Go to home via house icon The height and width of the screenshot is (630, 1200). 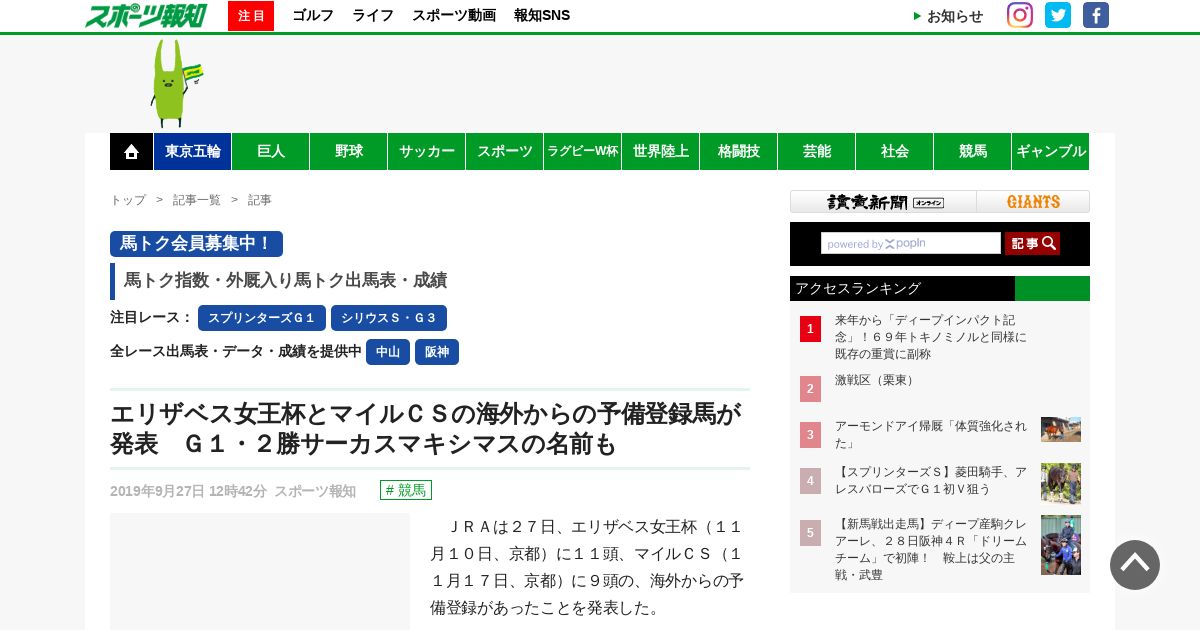tap(131, 152)
